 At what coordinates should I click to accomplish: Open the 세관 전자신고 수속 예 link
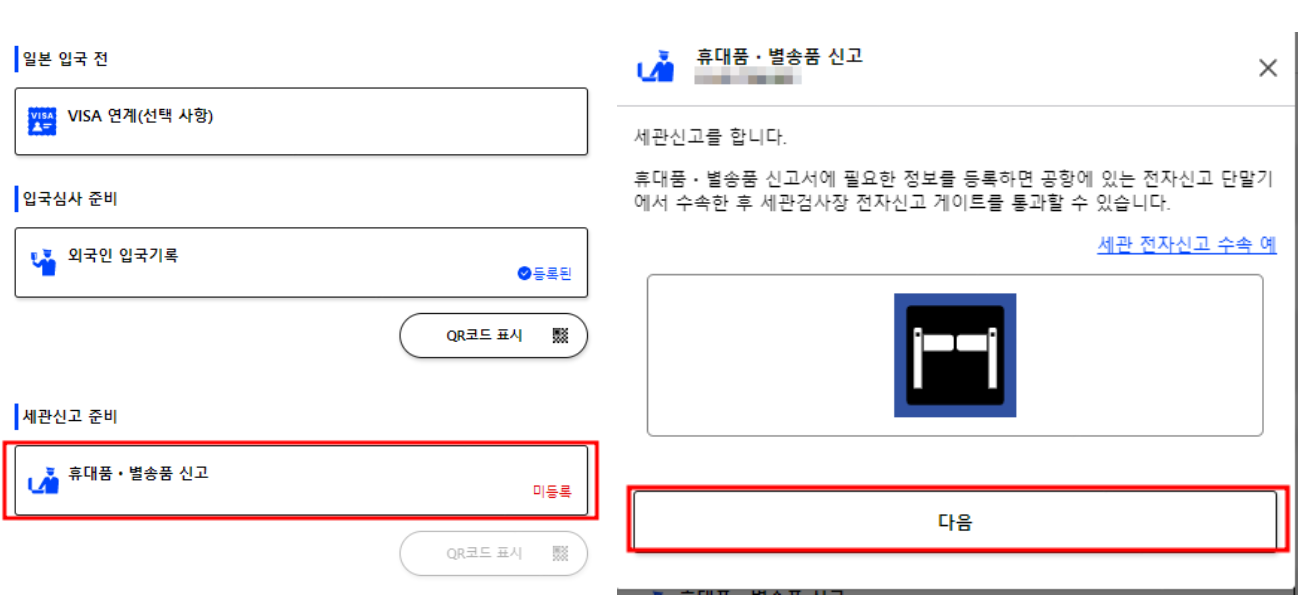1187,245
